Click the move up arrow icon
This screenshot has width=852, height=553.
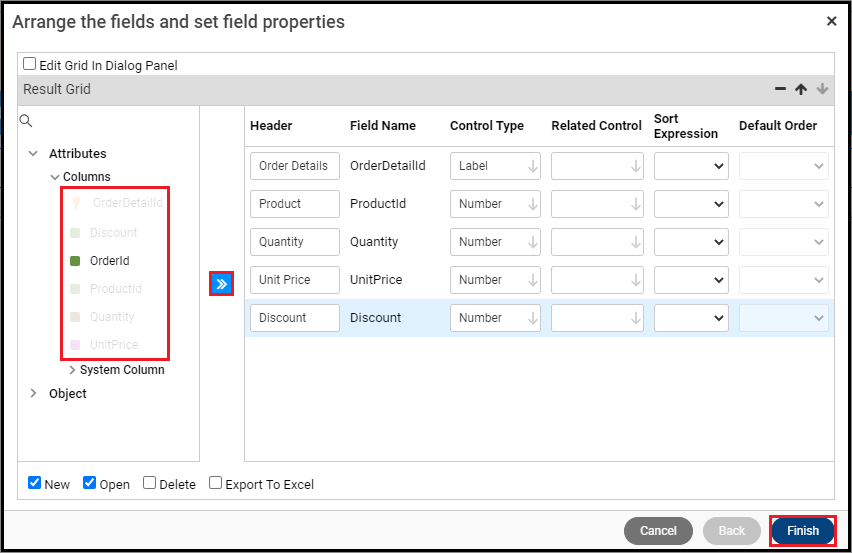click(801, 89)
